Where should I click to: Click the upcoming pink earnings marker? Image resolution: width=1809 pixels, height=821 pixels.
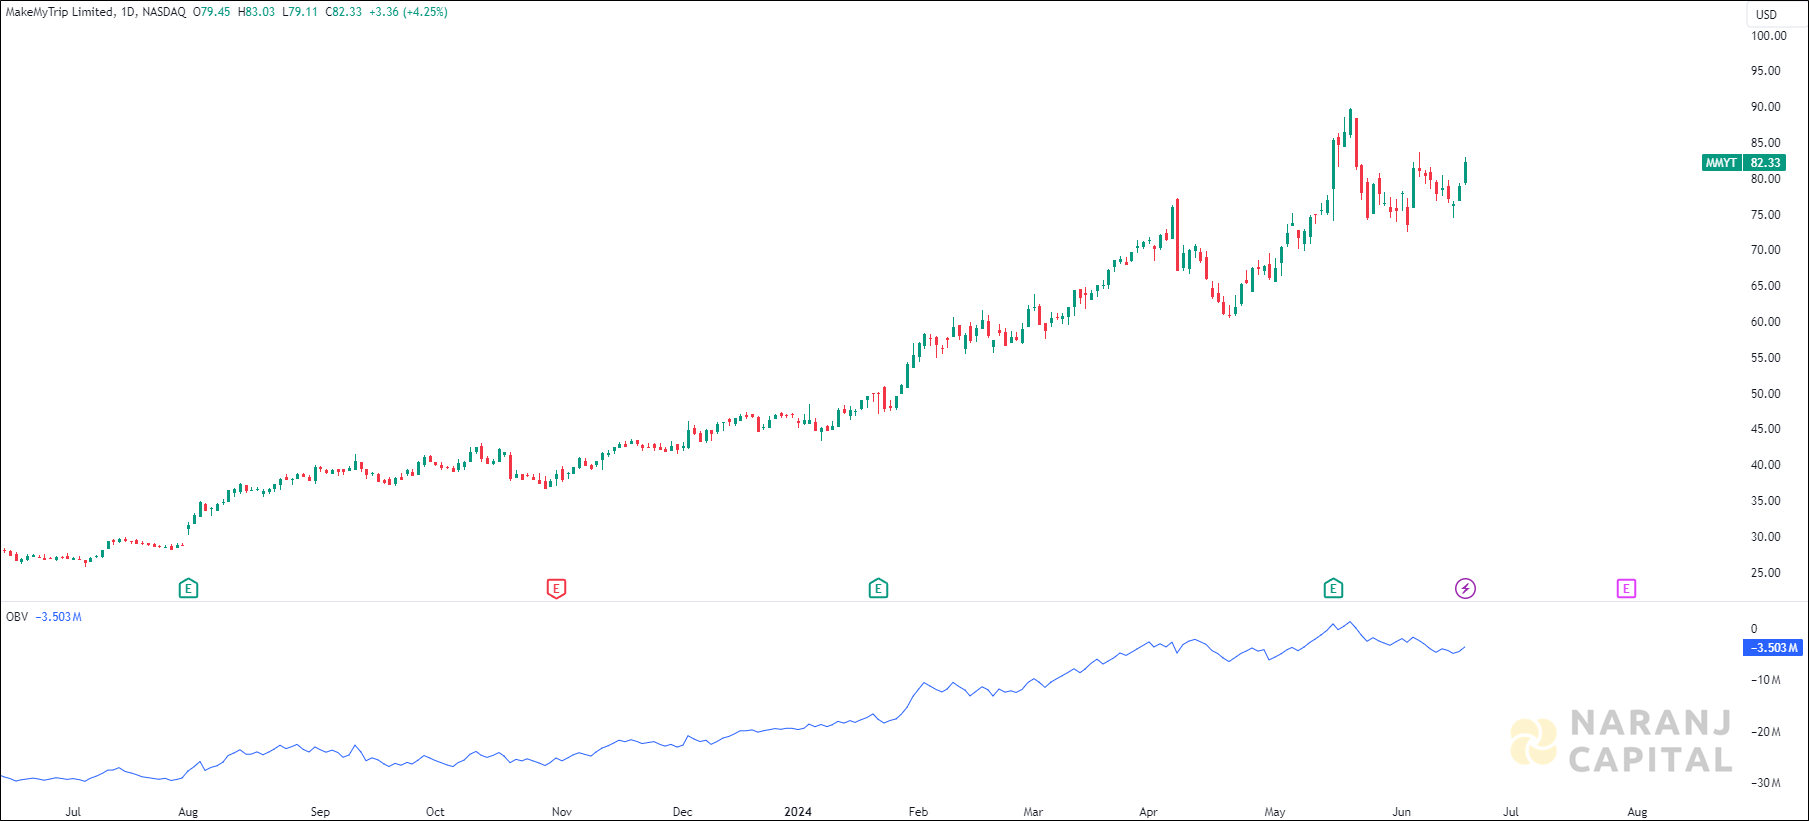pyautogui.click(x=1626, y=588)
